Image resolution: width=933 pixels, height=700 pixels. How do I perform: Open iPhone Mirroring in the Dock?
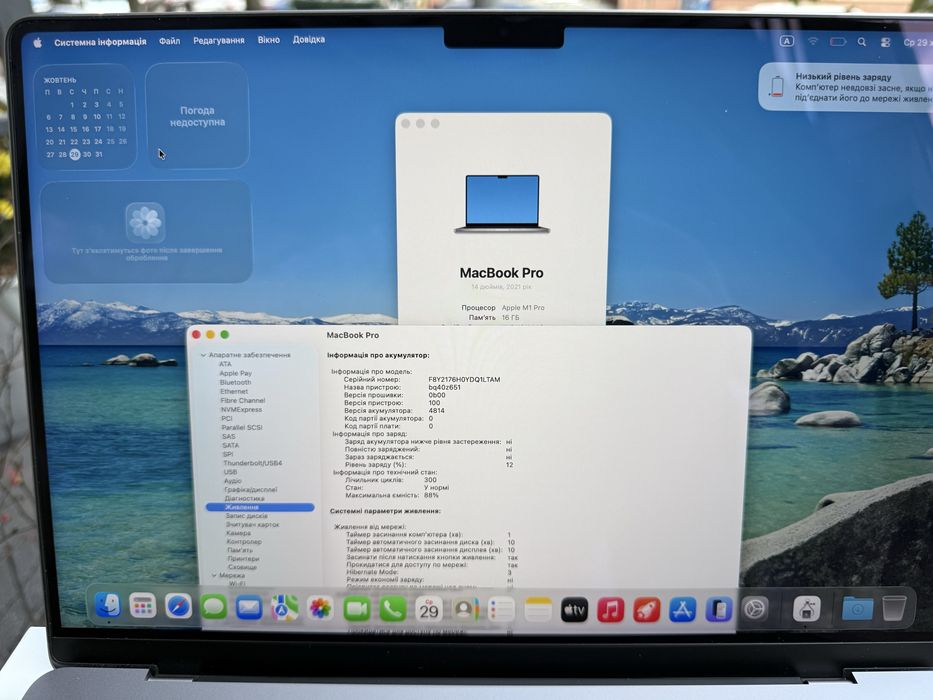[x=719, y=610]
